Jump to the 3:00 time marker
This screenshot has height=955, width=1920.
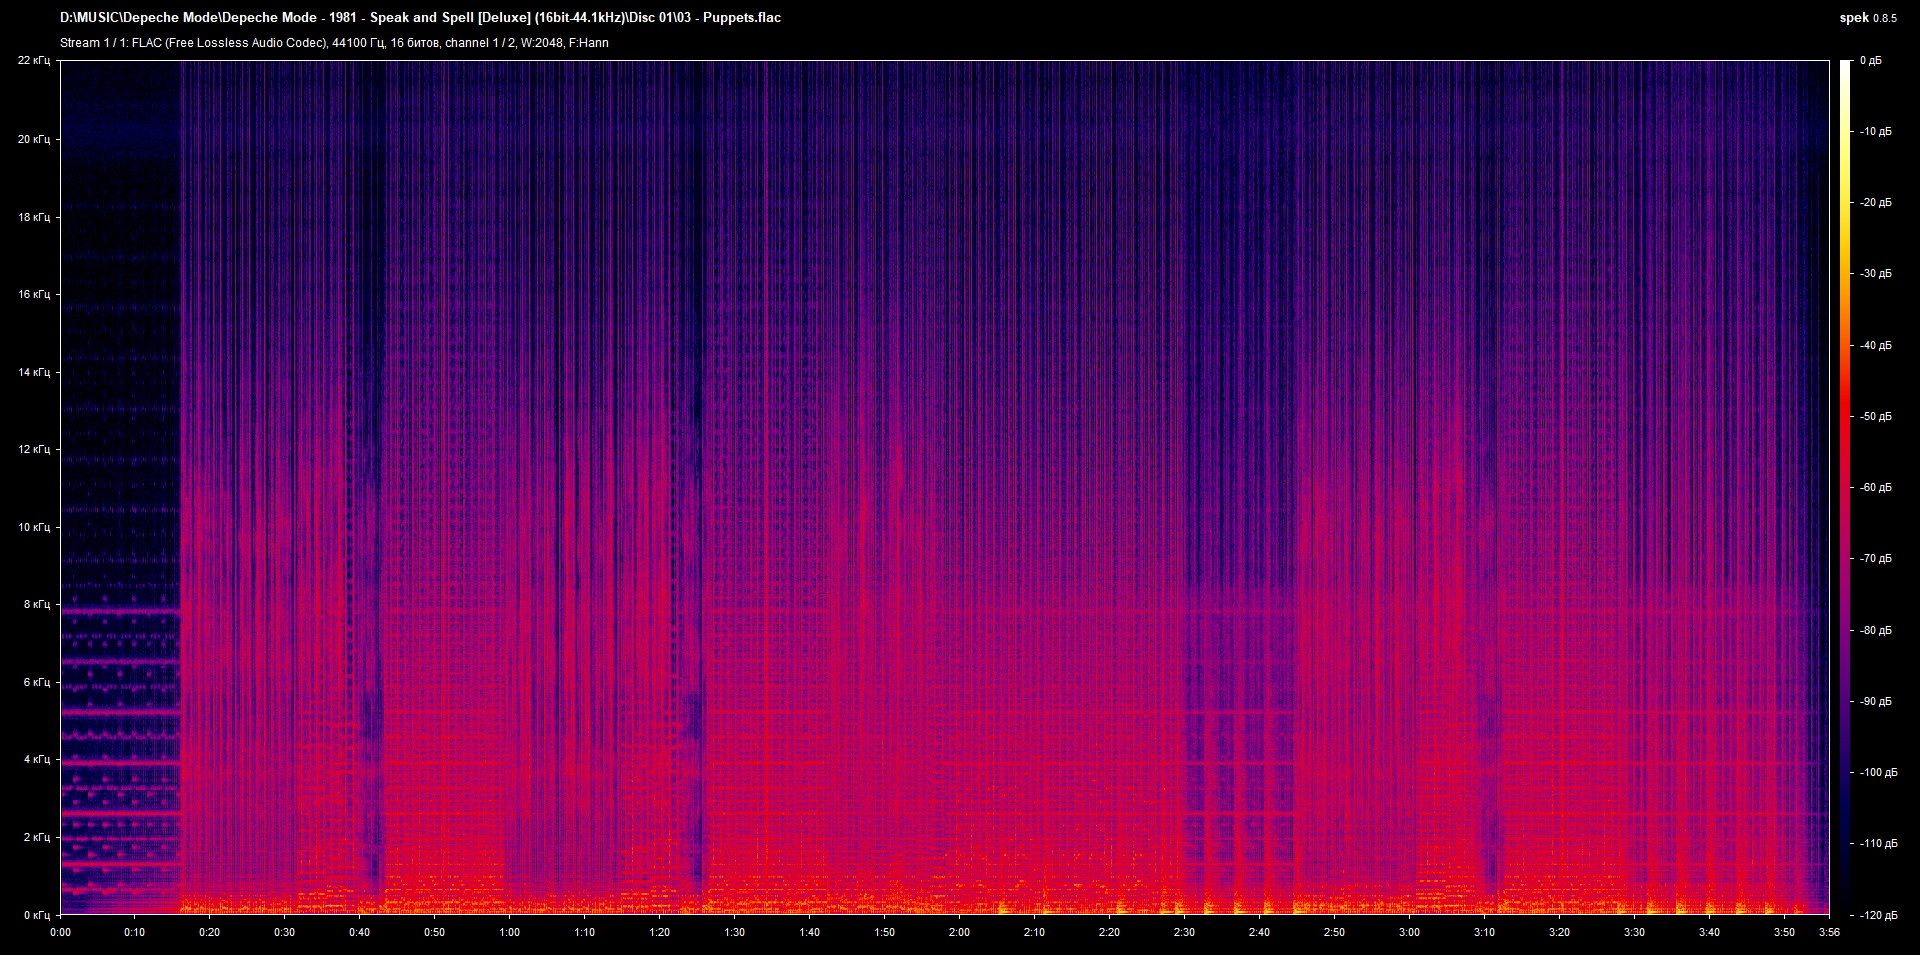(1409, 932)
